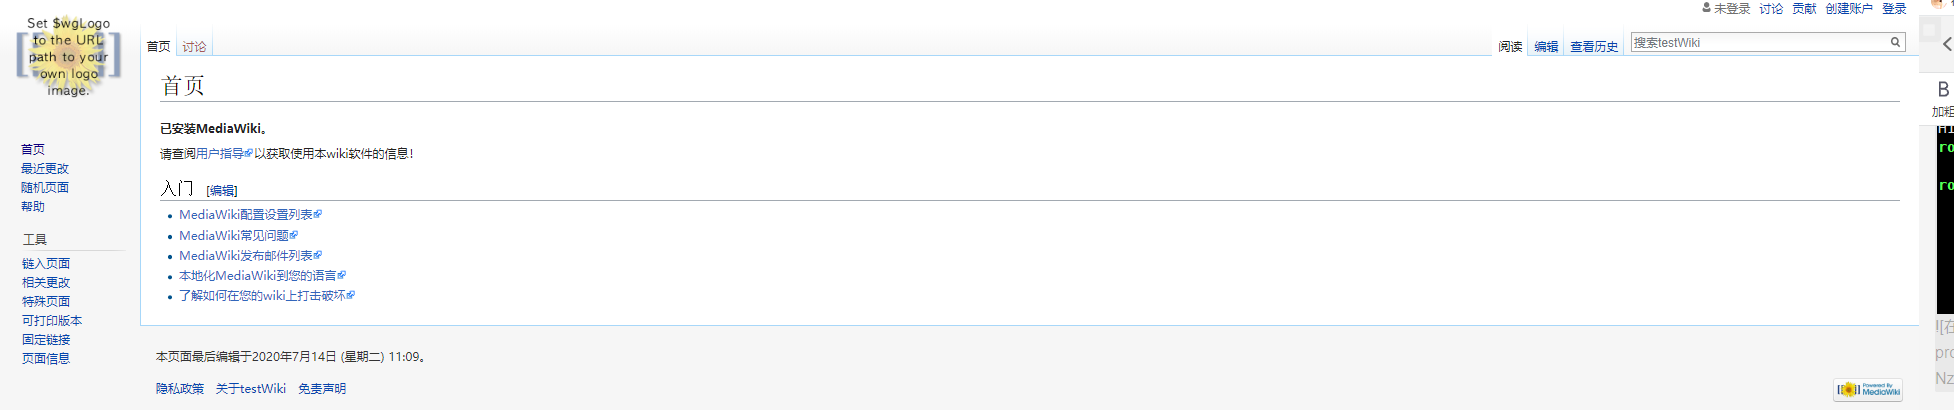Go to 随机页面 in the sidebar
The width and height of the screenshot is (1954, 410).
coord(45,188)
